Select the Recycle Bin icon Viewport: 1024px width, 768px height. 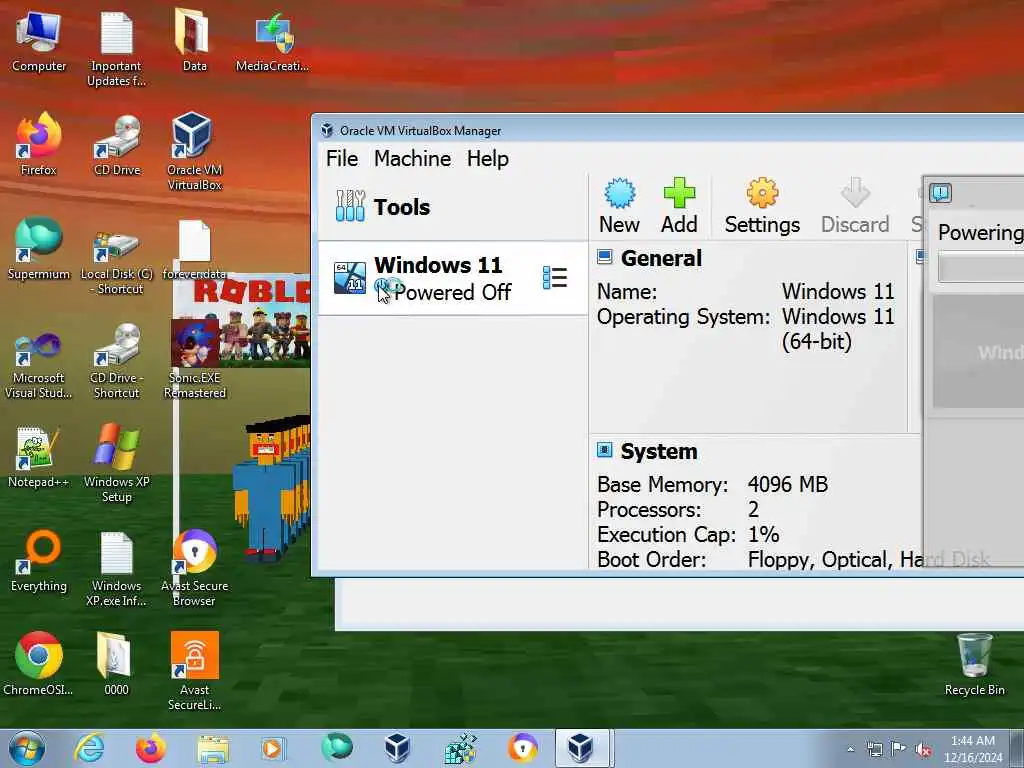(x=974, y=665)
